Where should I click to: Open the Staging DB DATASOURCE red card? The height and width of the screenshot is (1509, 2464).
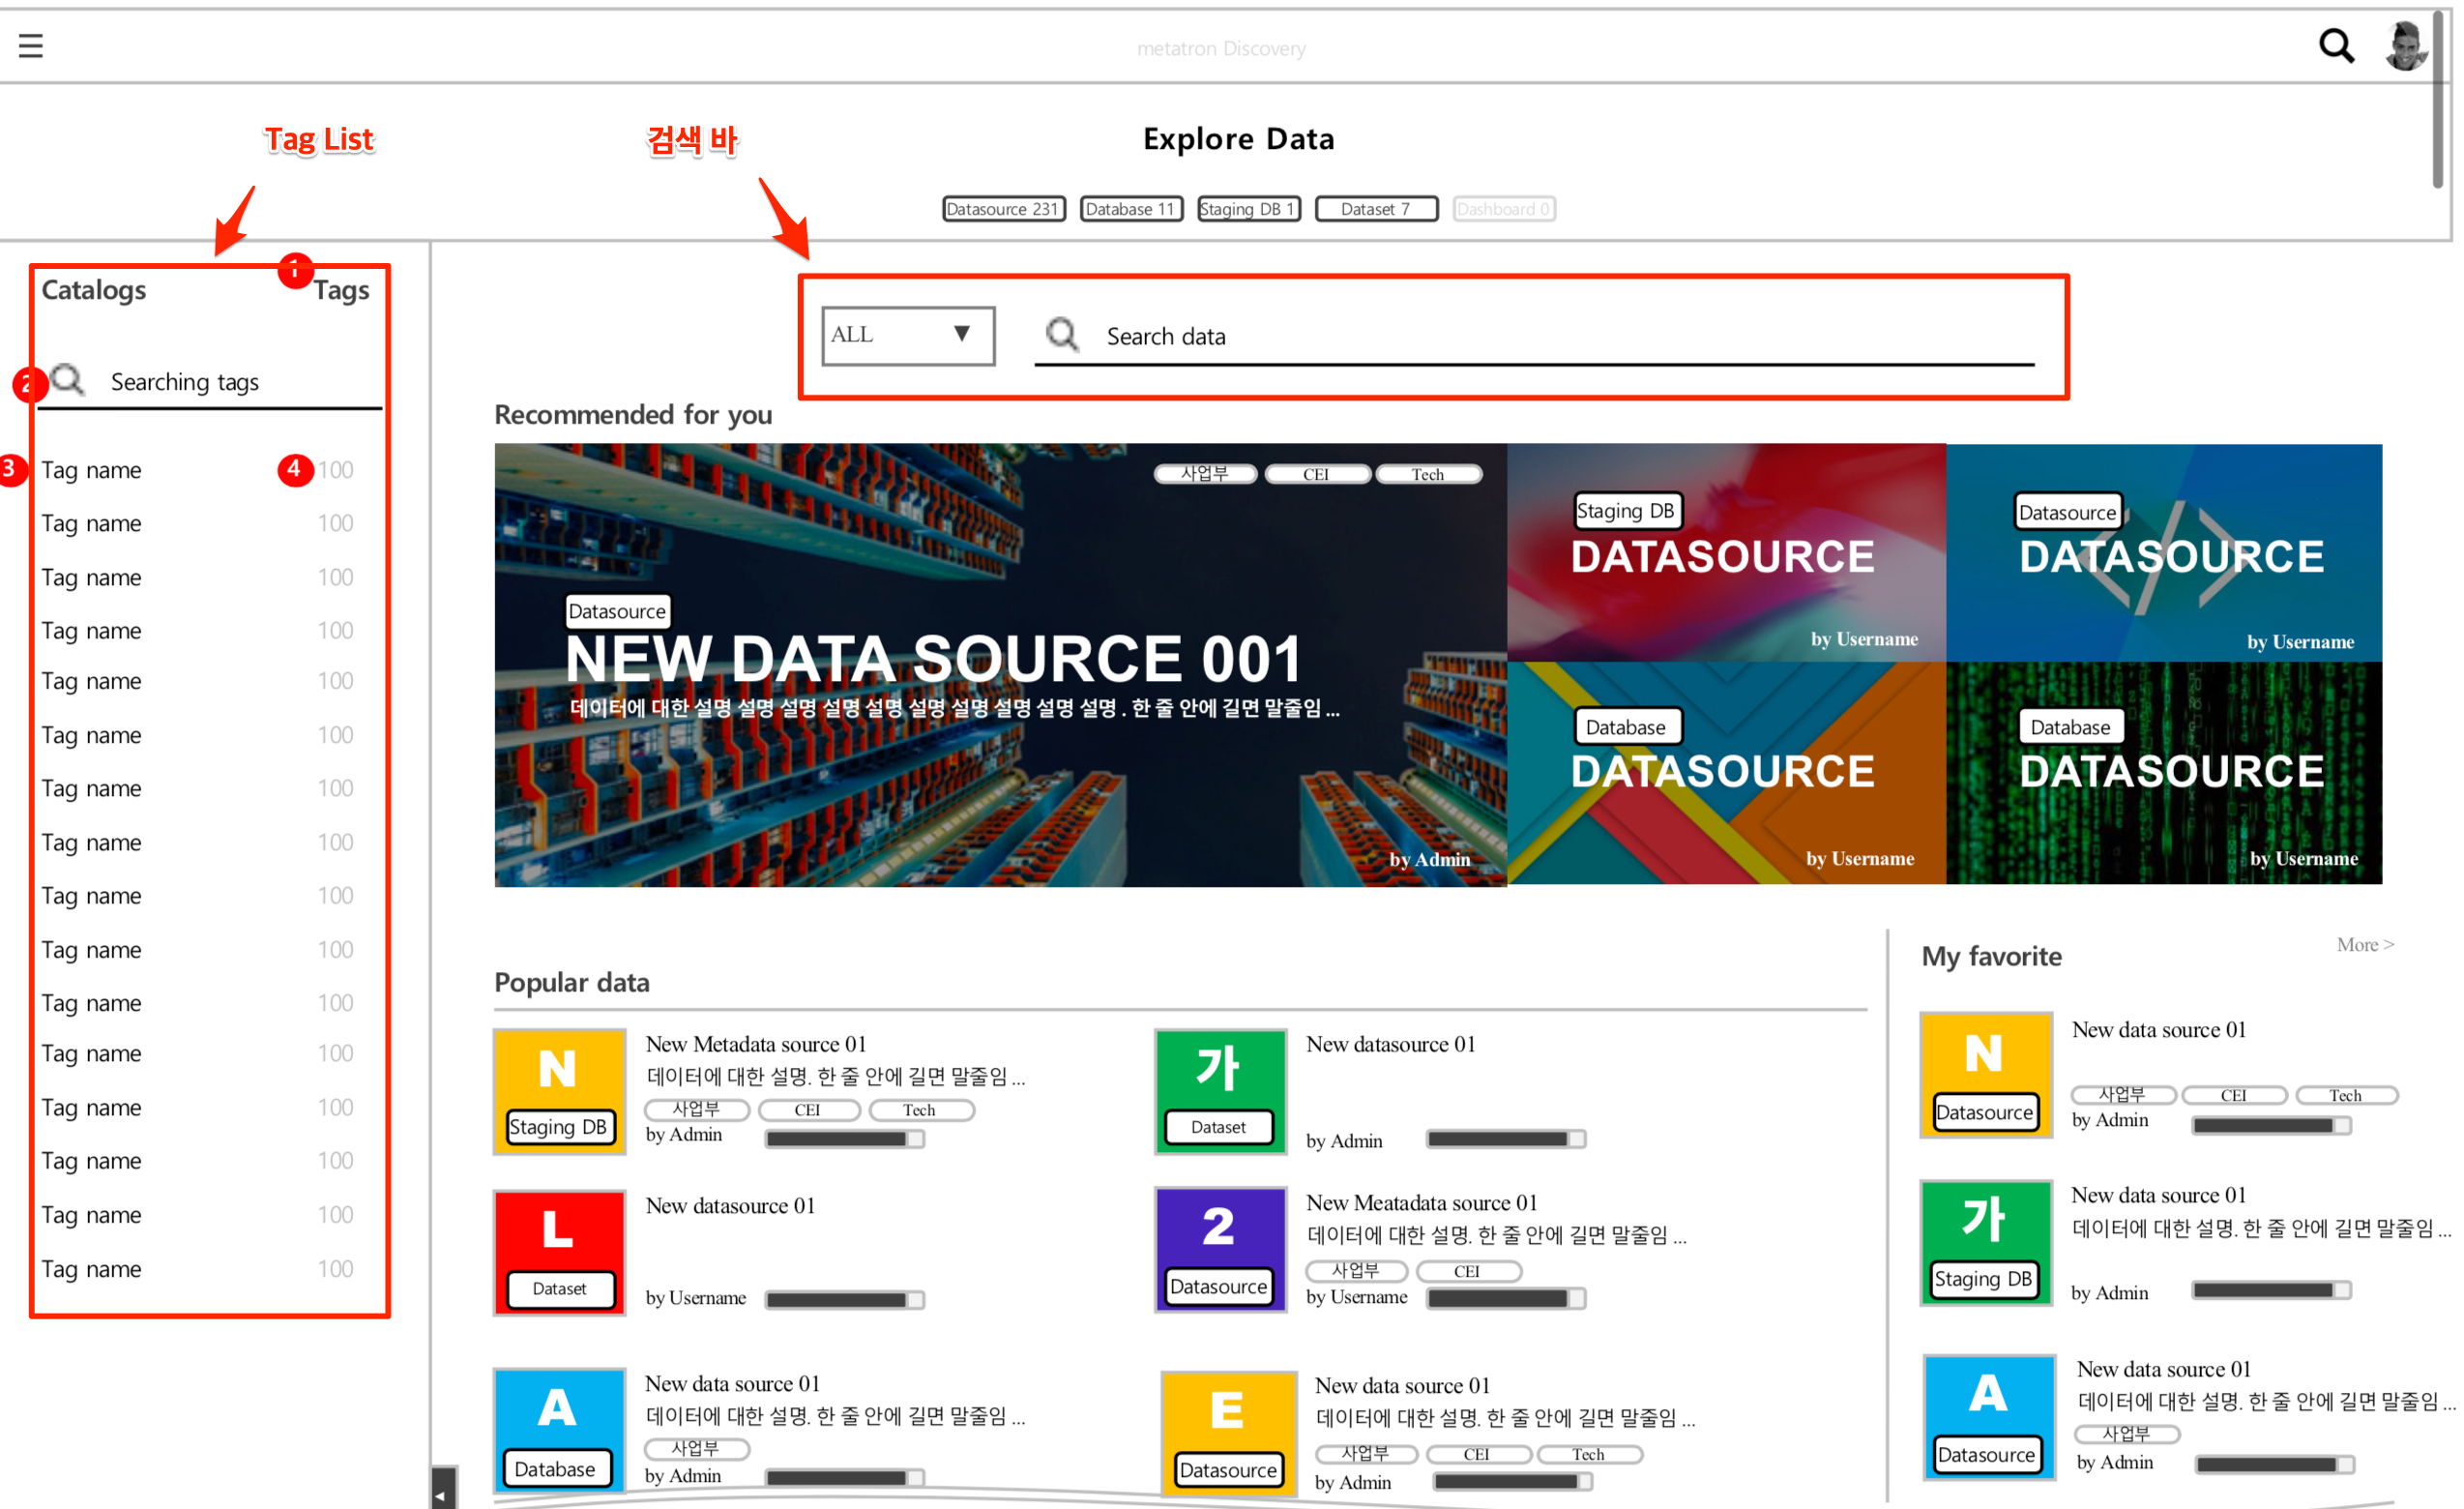[x=1726, y=553]
